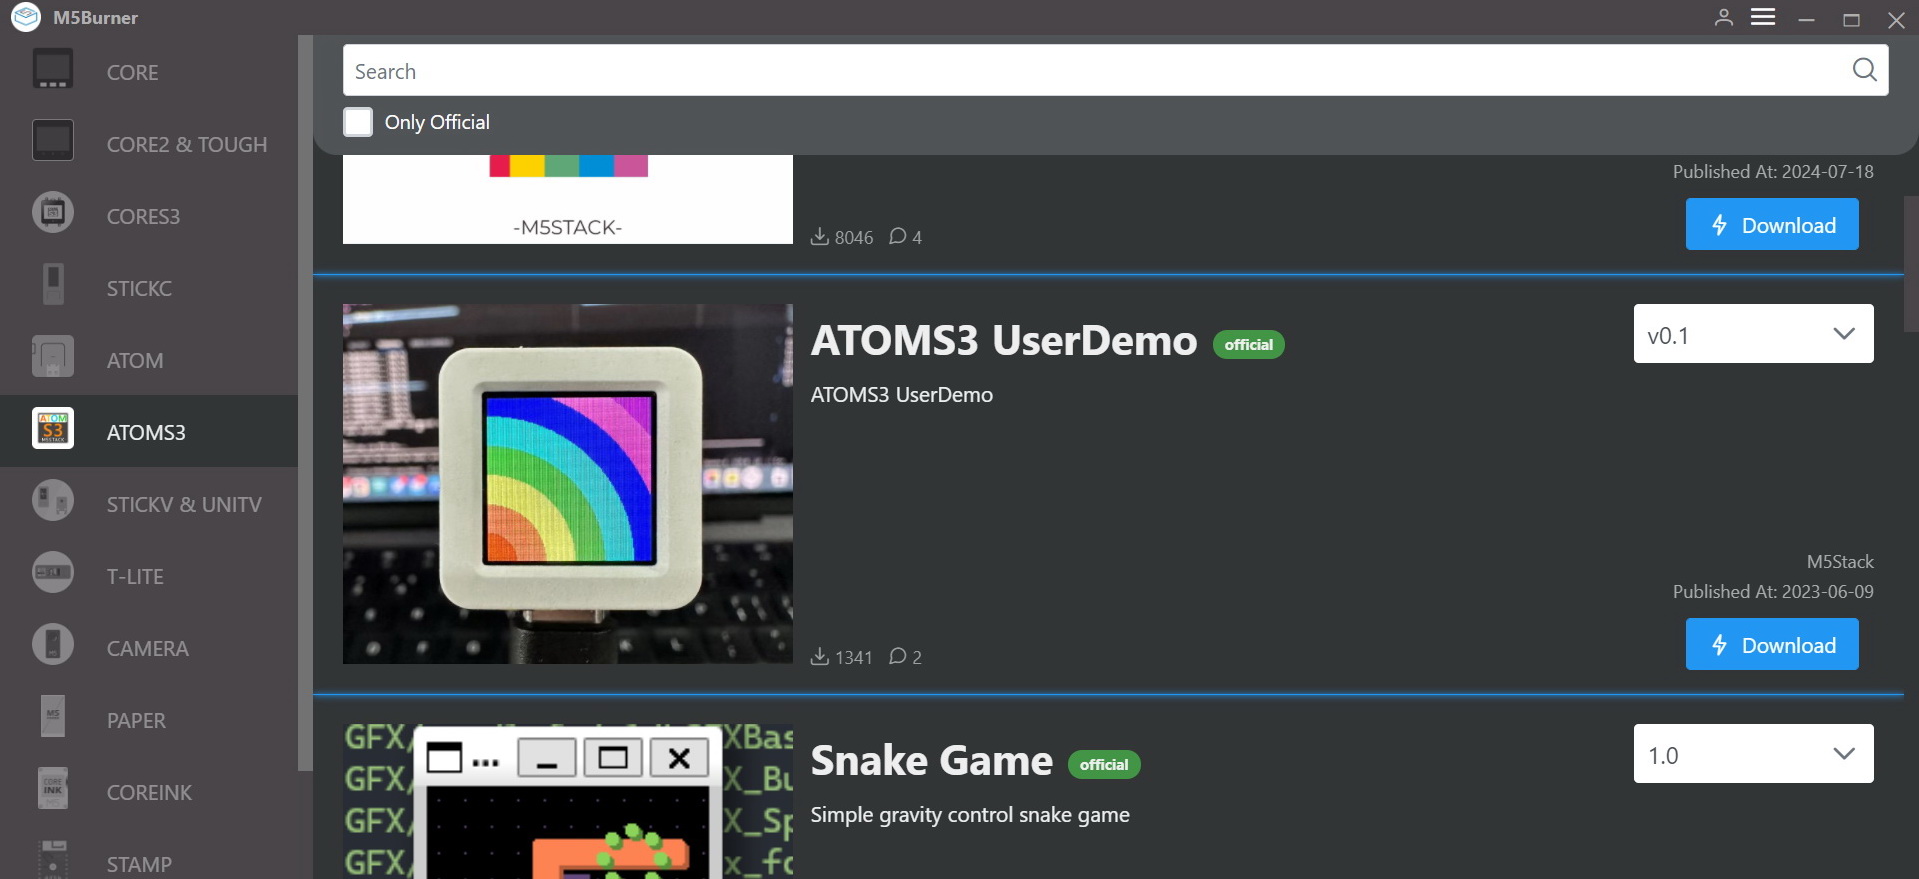Expand the v0.1 version dropdown
This screenshot has height=879, width=1919.
(x=1753, y=334)
